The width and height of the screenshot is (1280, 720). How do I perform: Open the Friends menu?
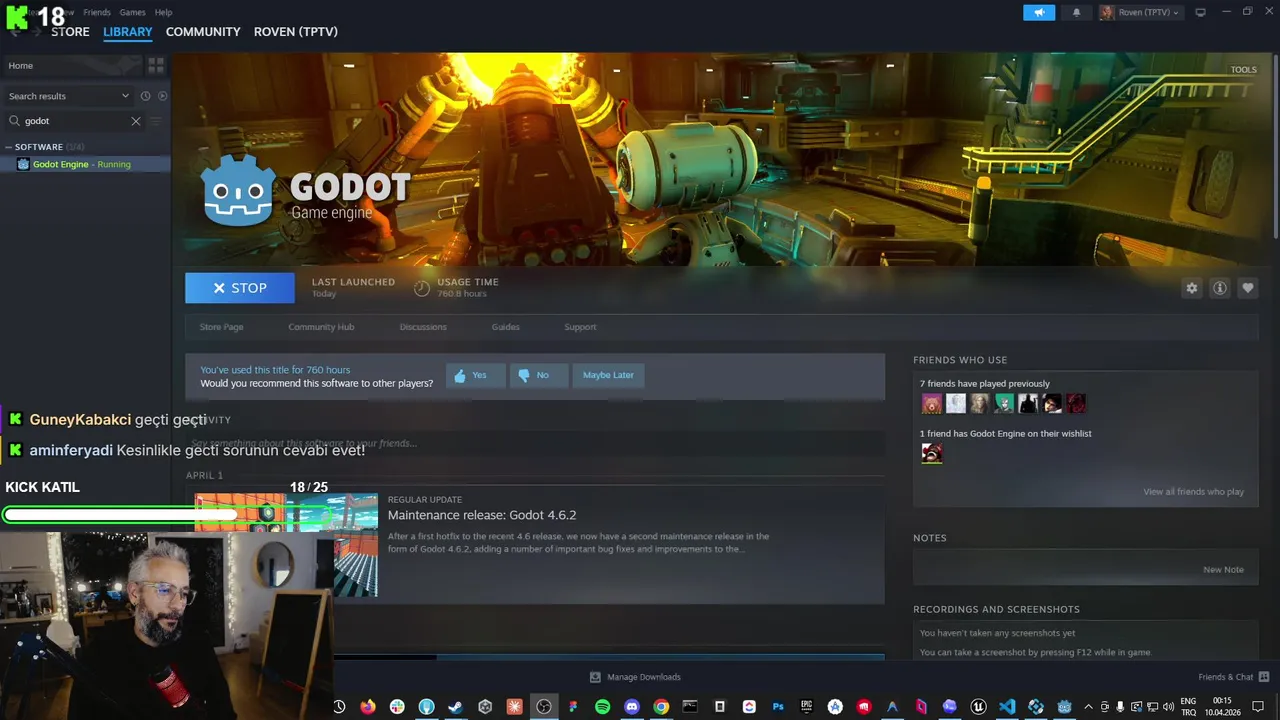click(97, 12)
